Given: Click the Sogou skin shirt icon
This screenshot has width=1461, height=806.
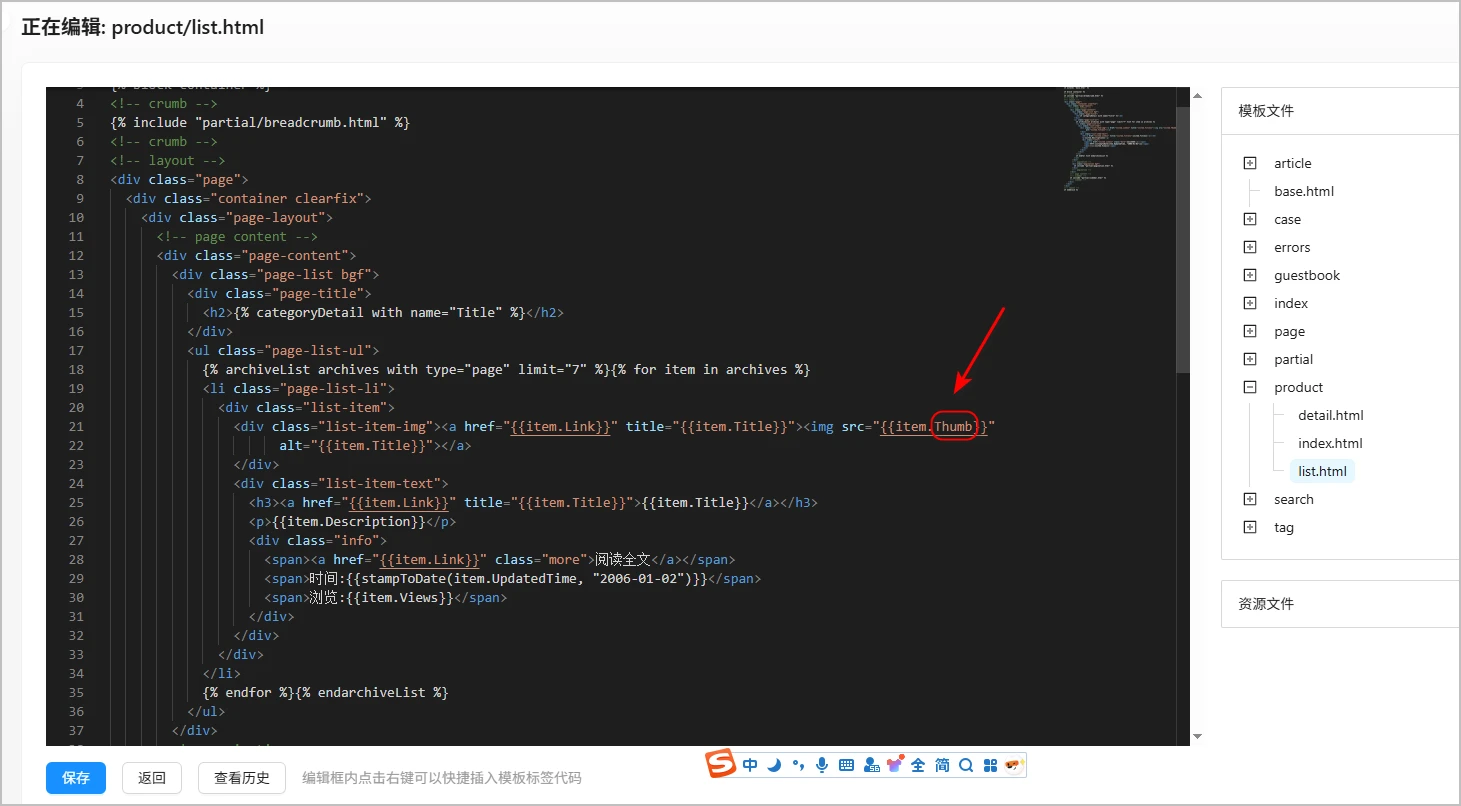Looking at the screenshot, I should point(894,765).
